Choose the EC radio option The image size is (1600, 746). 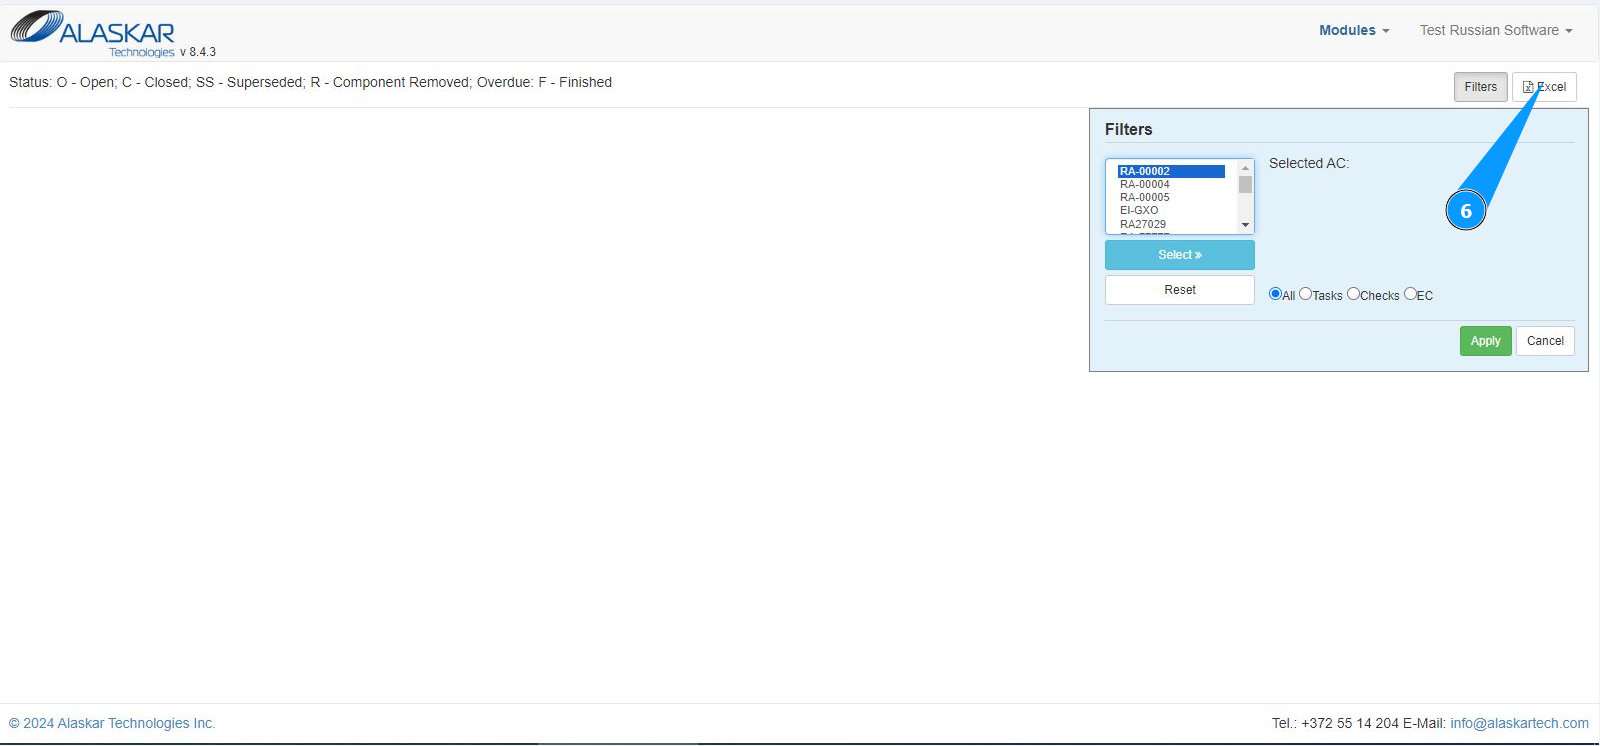click(1410, 294)
